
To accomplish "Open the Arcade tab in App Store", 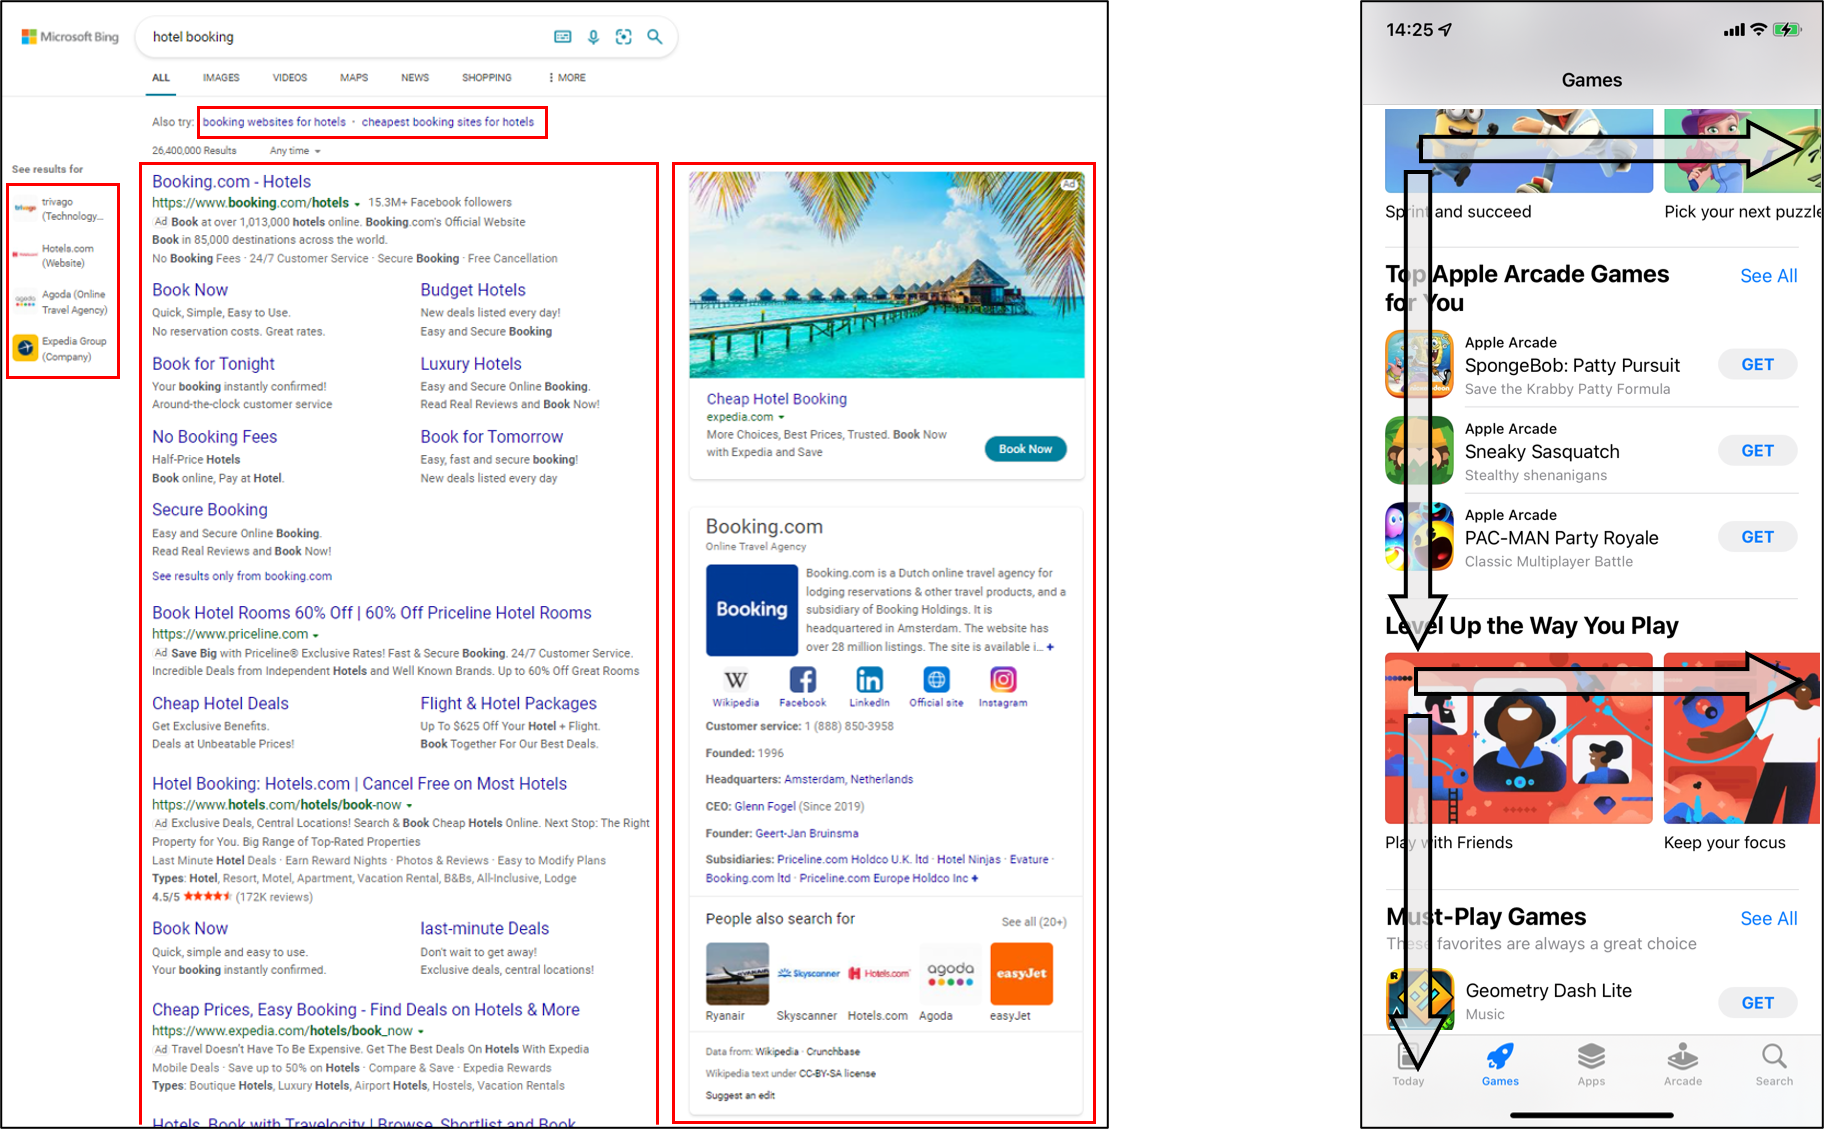I will coord(1683,1065).
